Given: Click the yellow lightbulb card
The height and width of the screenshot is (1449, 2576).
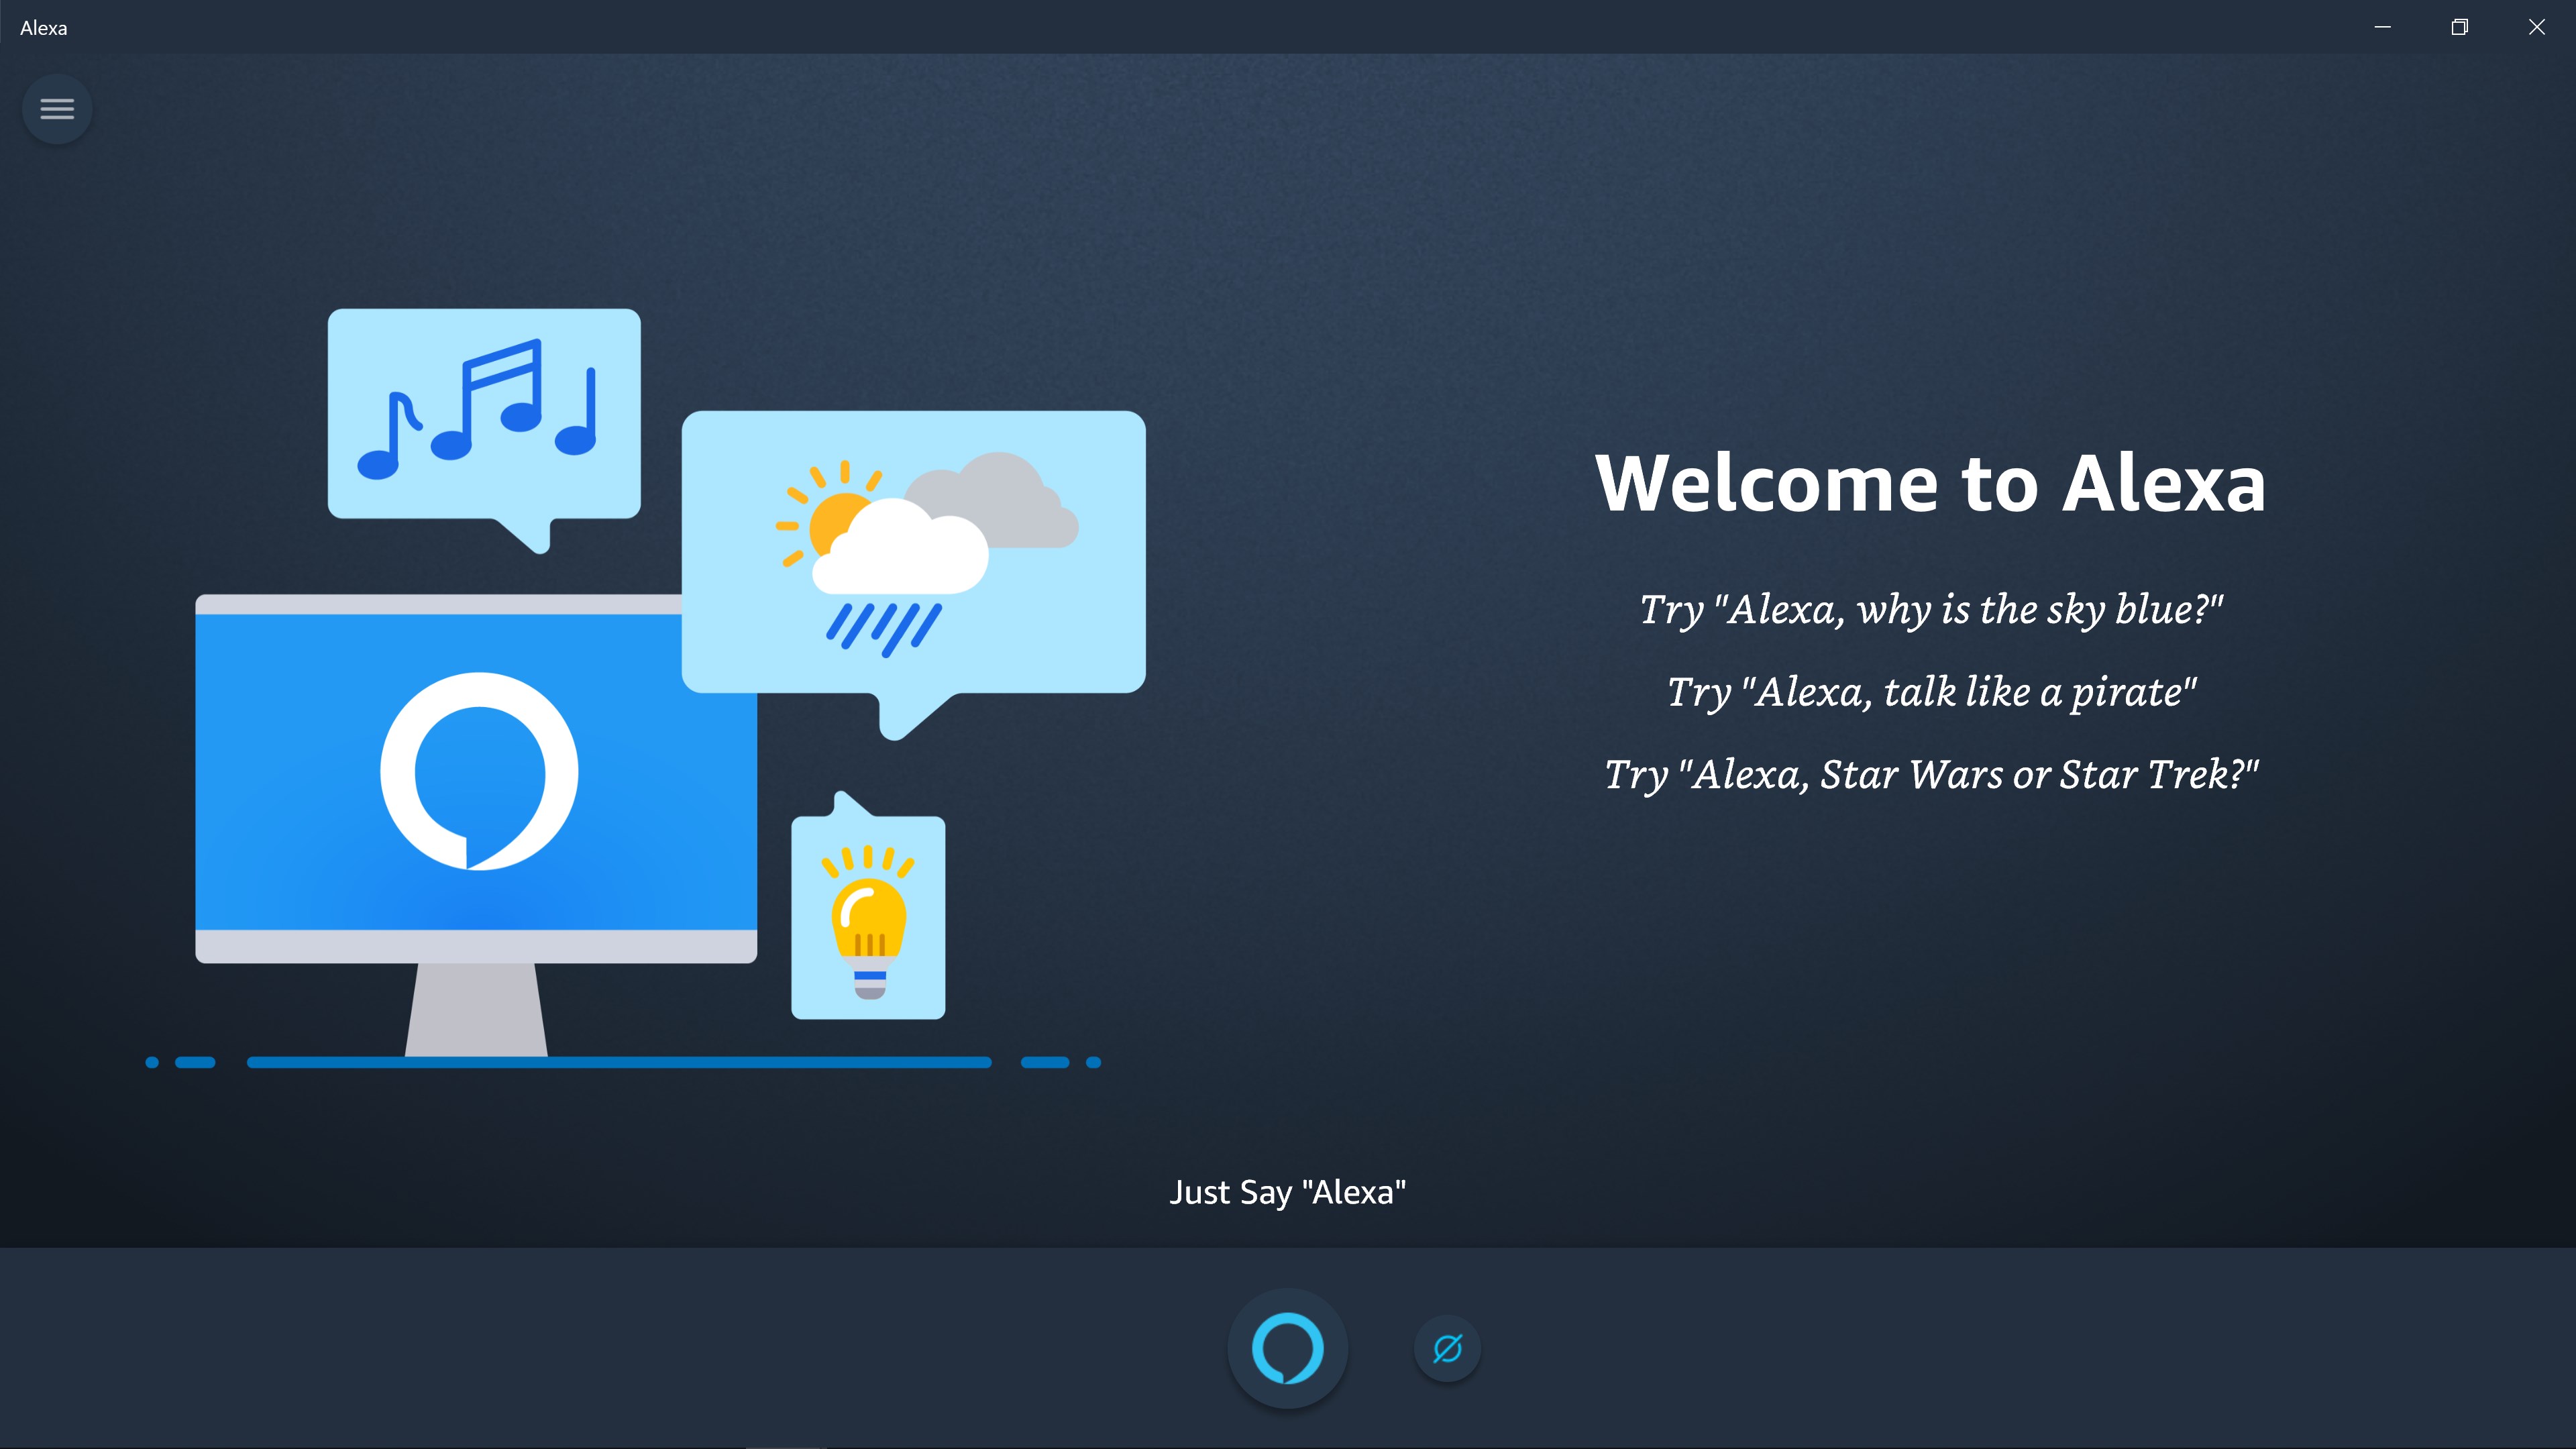Looking at the screenshot, I should [x=868, y=918].
